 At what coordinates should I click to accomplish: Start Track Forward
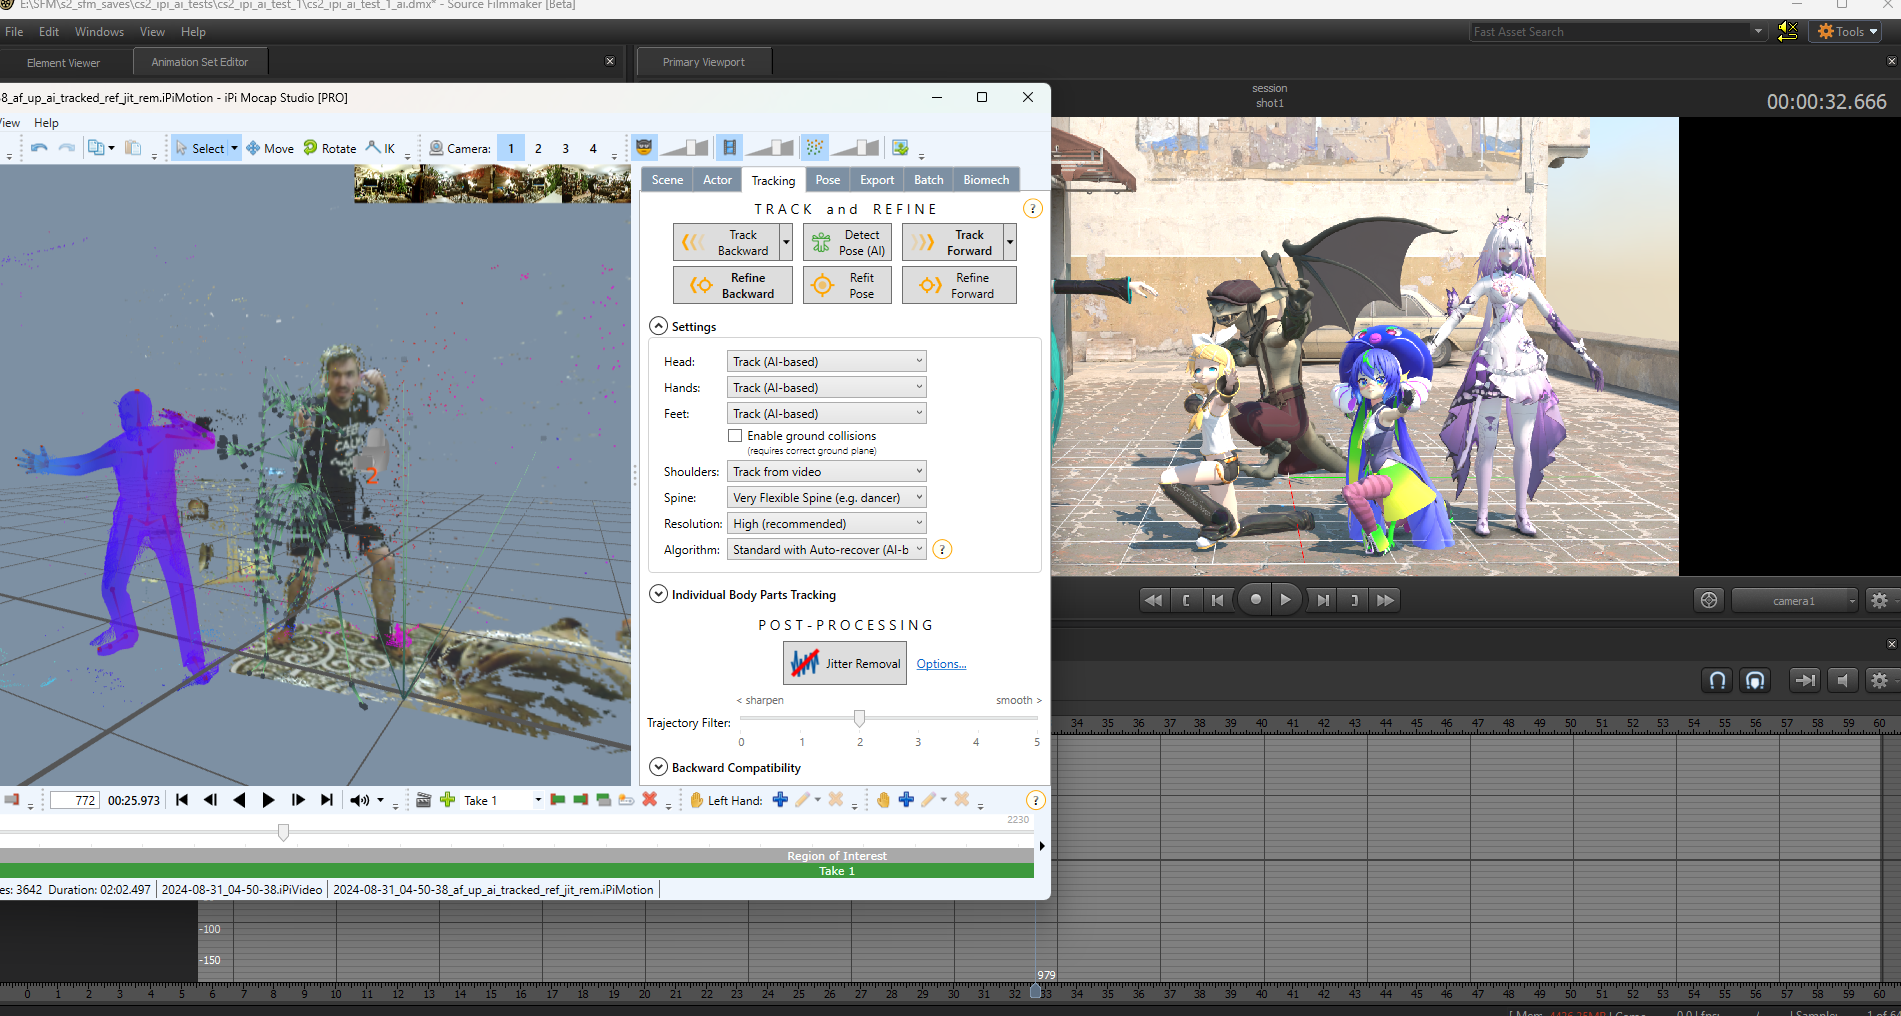point(954,243)
